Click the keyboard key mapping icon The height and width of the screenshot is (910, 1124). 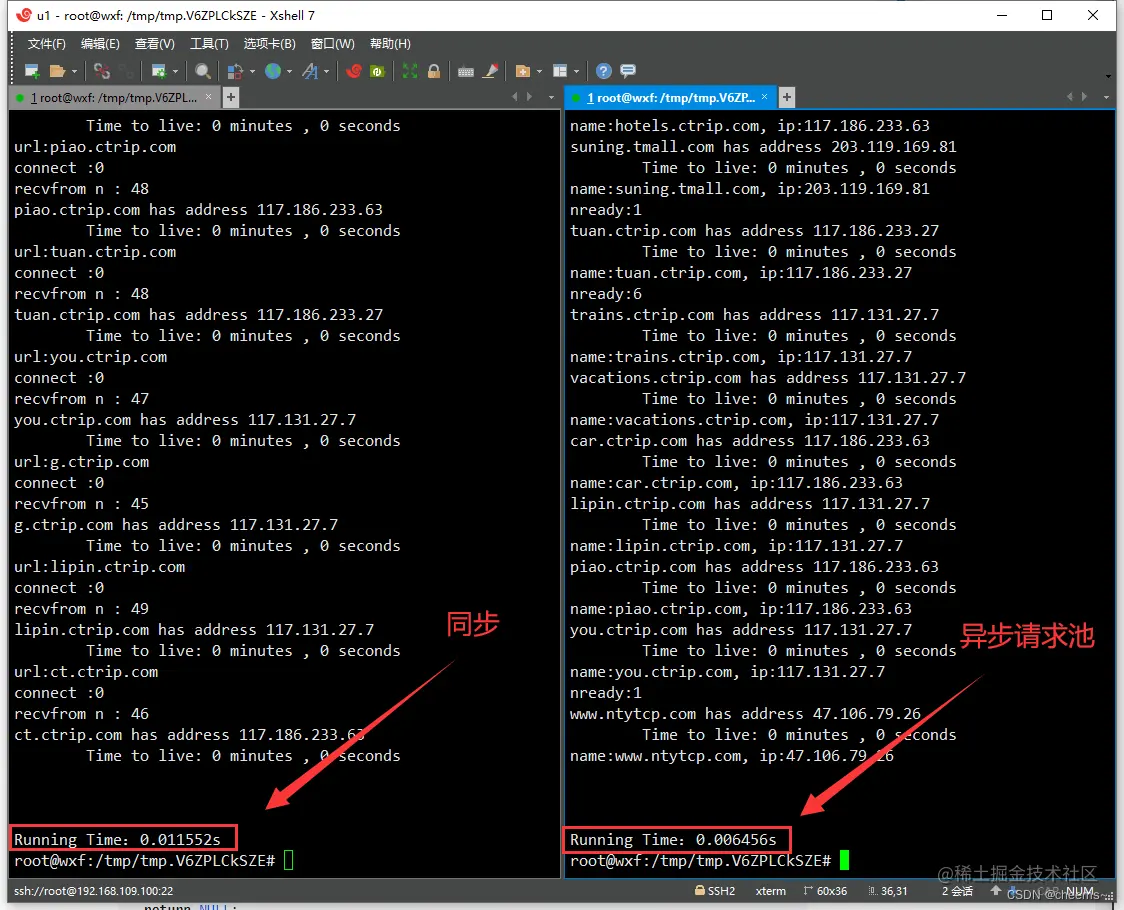466,72
